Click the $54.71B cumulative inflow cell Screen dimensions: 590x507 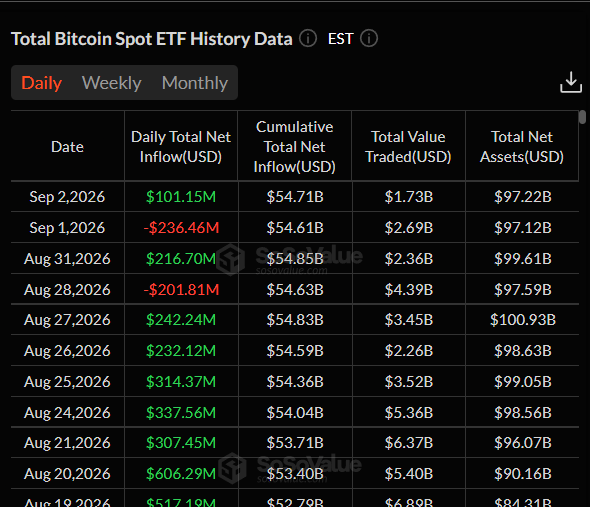tap(295, 196)
